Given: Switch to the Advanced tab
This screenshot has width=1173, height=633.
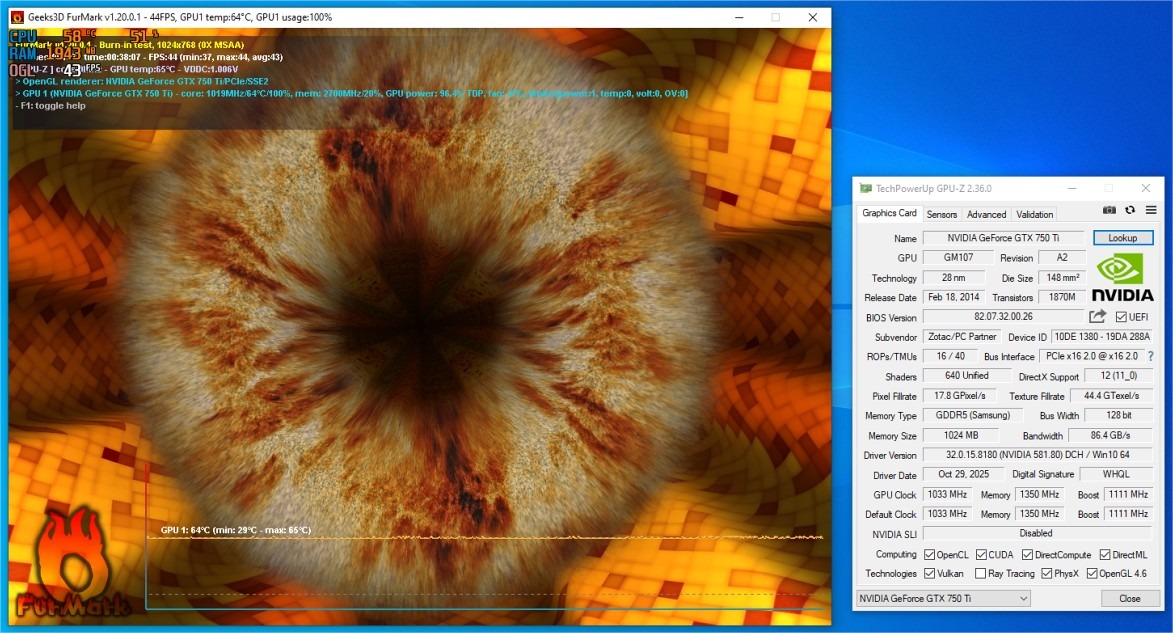Looking at the screenshot, I should [x=986, y=214].
